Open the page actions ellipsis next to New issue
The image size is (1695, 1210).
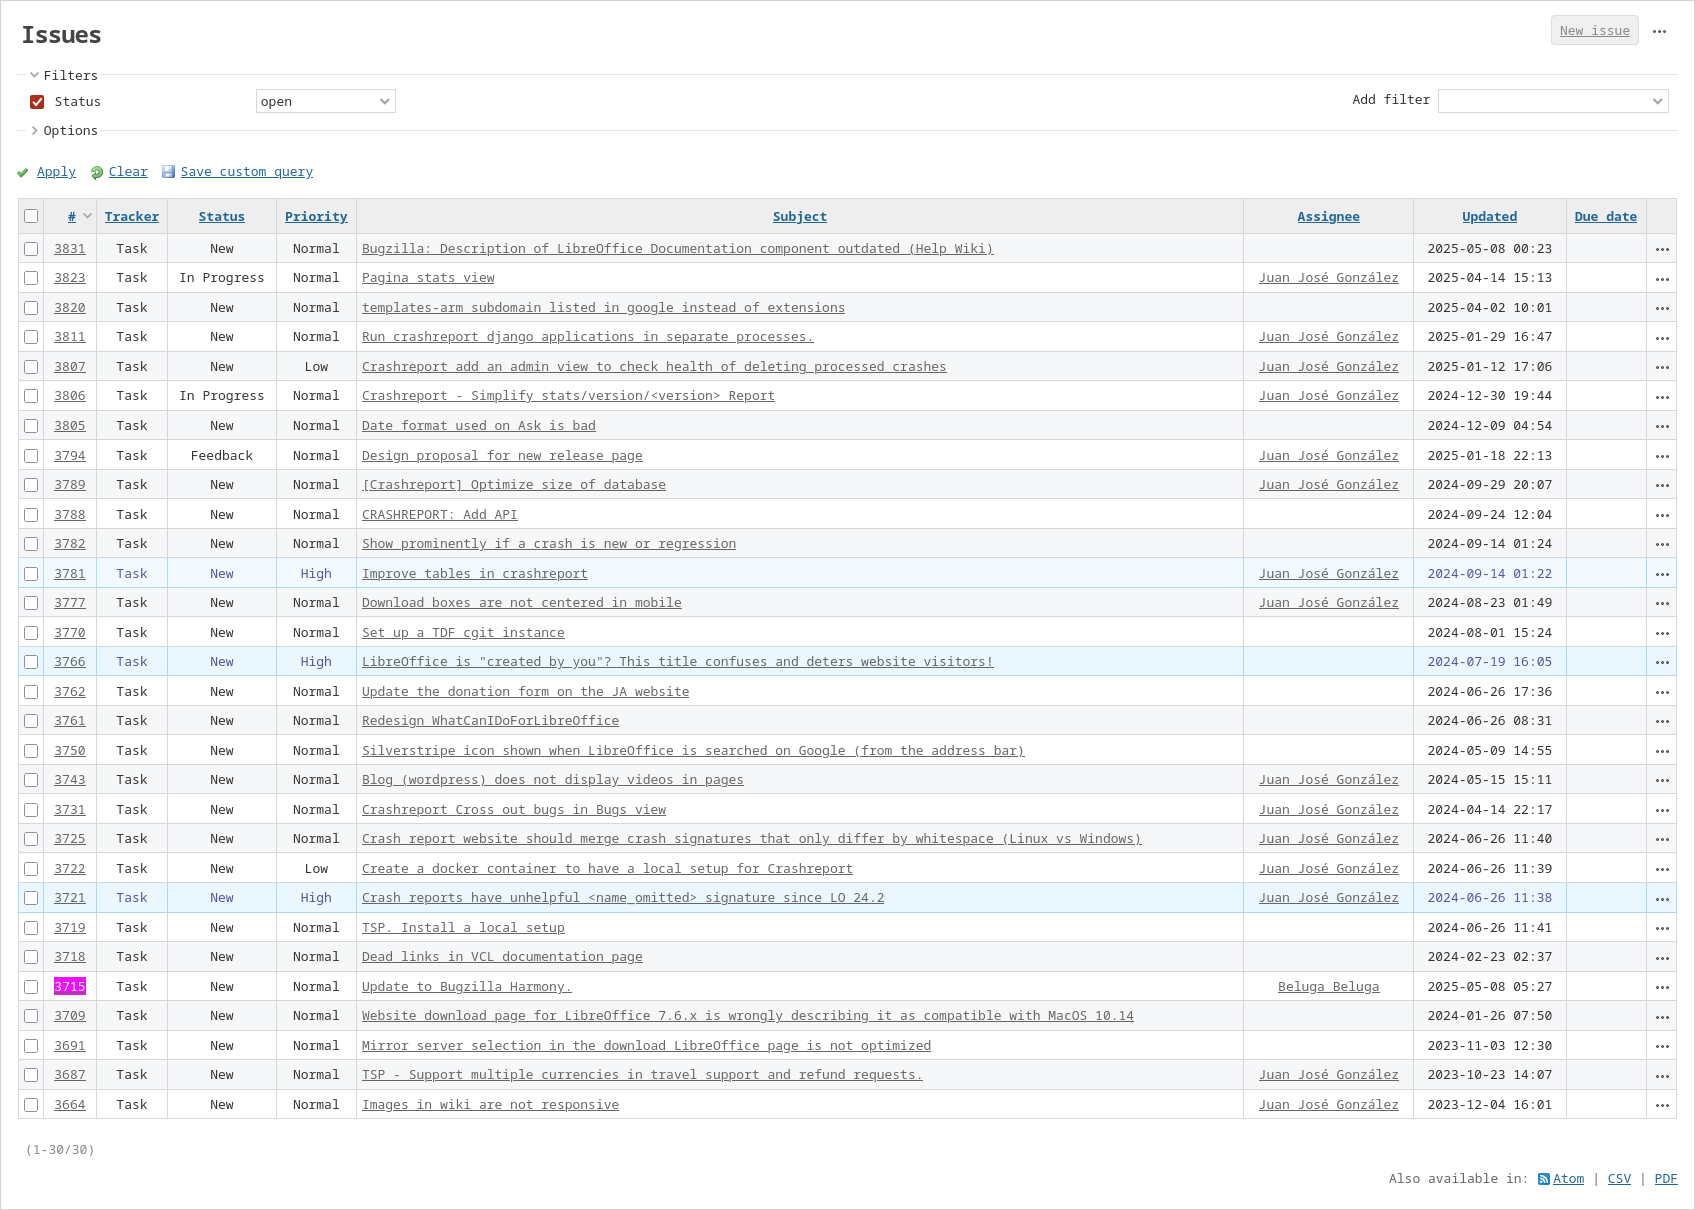point(1659,31)
